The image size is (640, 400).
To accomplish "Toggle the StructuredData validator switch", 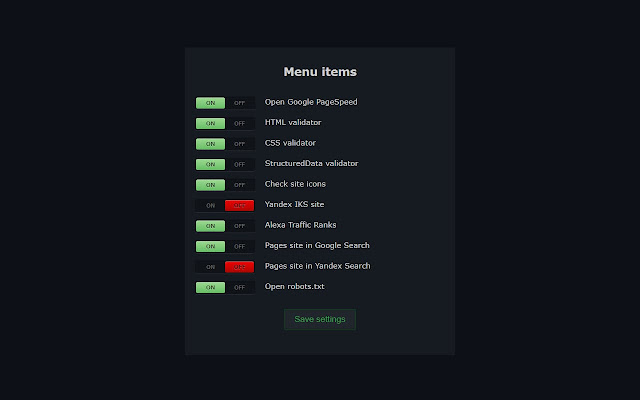I will click(225, 164).
